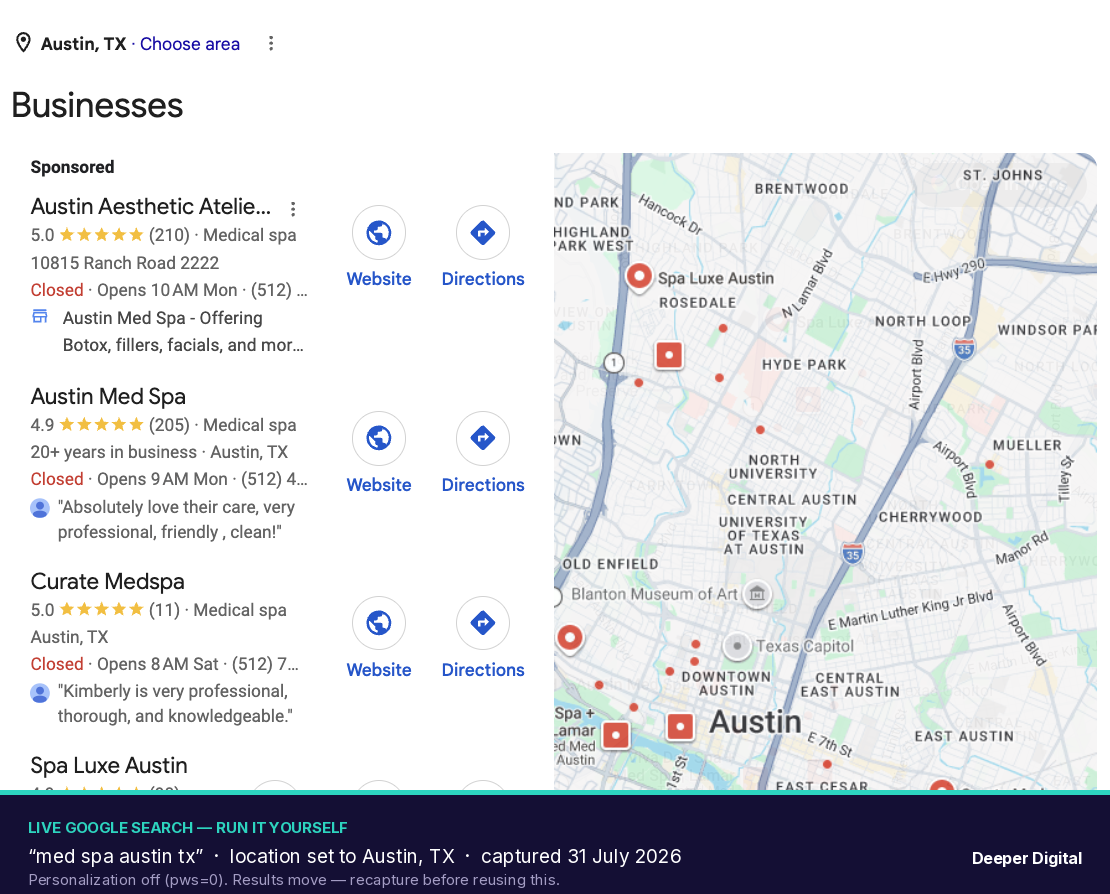Image resolution: width=1110 pixels, height=894 pixels.
Task: Click Directions icon for Austin Aesthetic Atelier
Action: point(483,232)
